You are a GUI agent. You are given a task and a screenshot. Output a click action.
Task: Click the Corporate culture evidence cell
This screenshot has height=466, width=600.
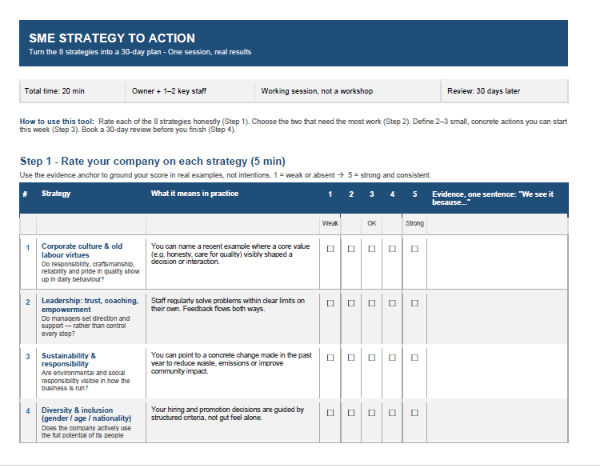click(x=497, y=262)
